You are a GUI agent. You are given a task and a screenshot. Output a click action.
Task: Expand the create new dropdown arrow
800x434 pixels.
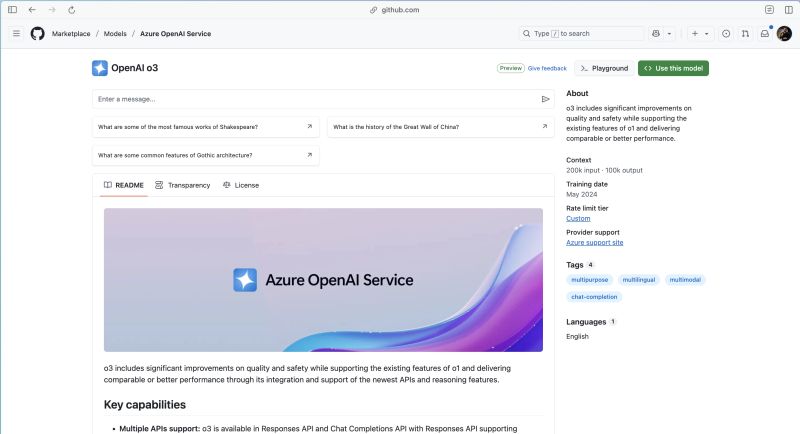tap(707, 34)
